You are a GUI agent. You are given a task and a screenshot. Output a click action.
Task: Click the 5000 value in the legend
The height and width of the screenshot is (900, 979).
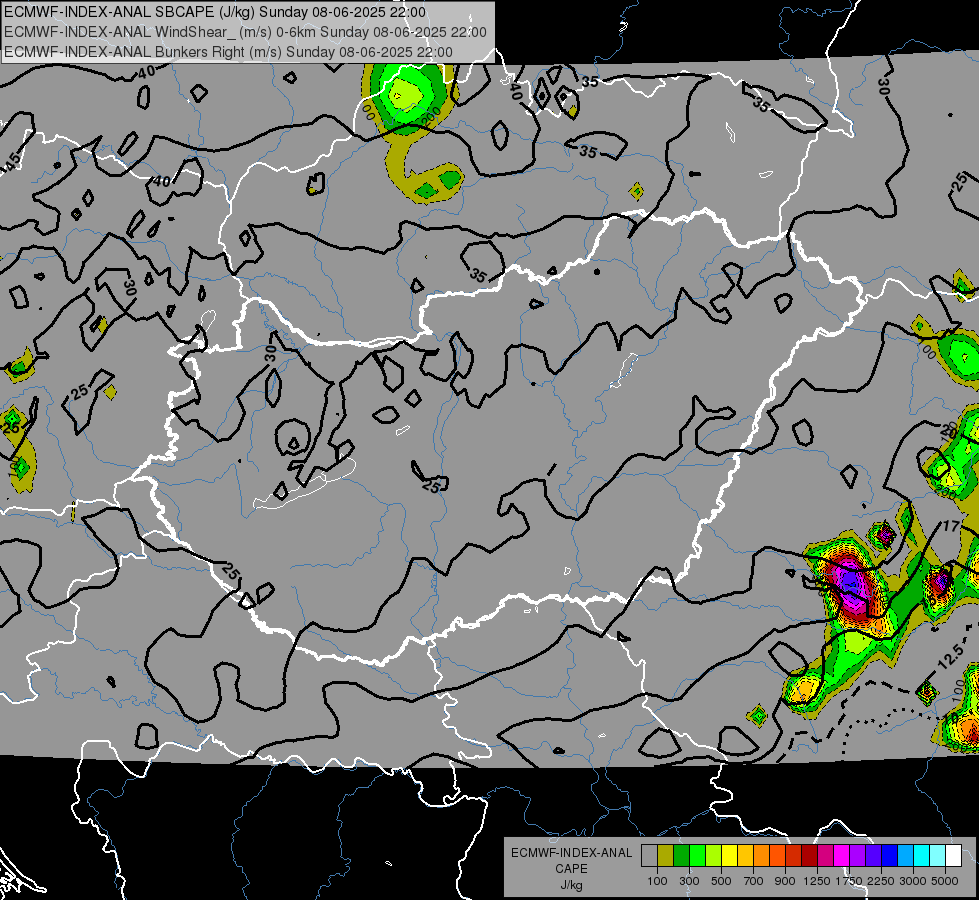click(x=945, y=881)
